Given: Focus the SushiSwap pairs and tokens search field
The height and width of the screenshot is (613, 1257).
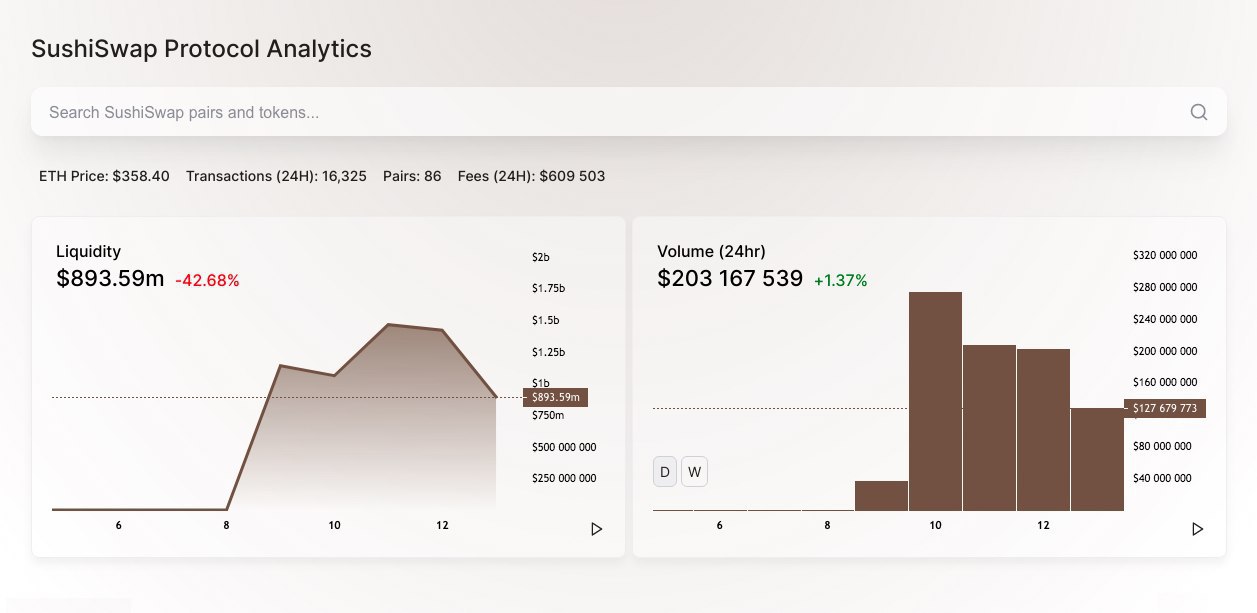Looking at the screenshot, I should pos(600,112).
